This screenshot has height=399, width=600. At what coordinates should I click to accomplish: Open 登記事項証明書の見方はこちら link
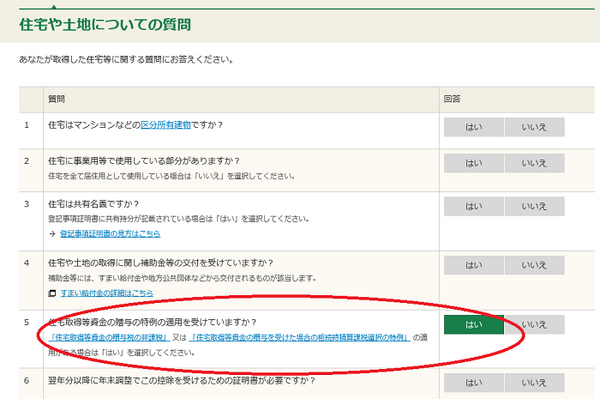tap(110, 234)
